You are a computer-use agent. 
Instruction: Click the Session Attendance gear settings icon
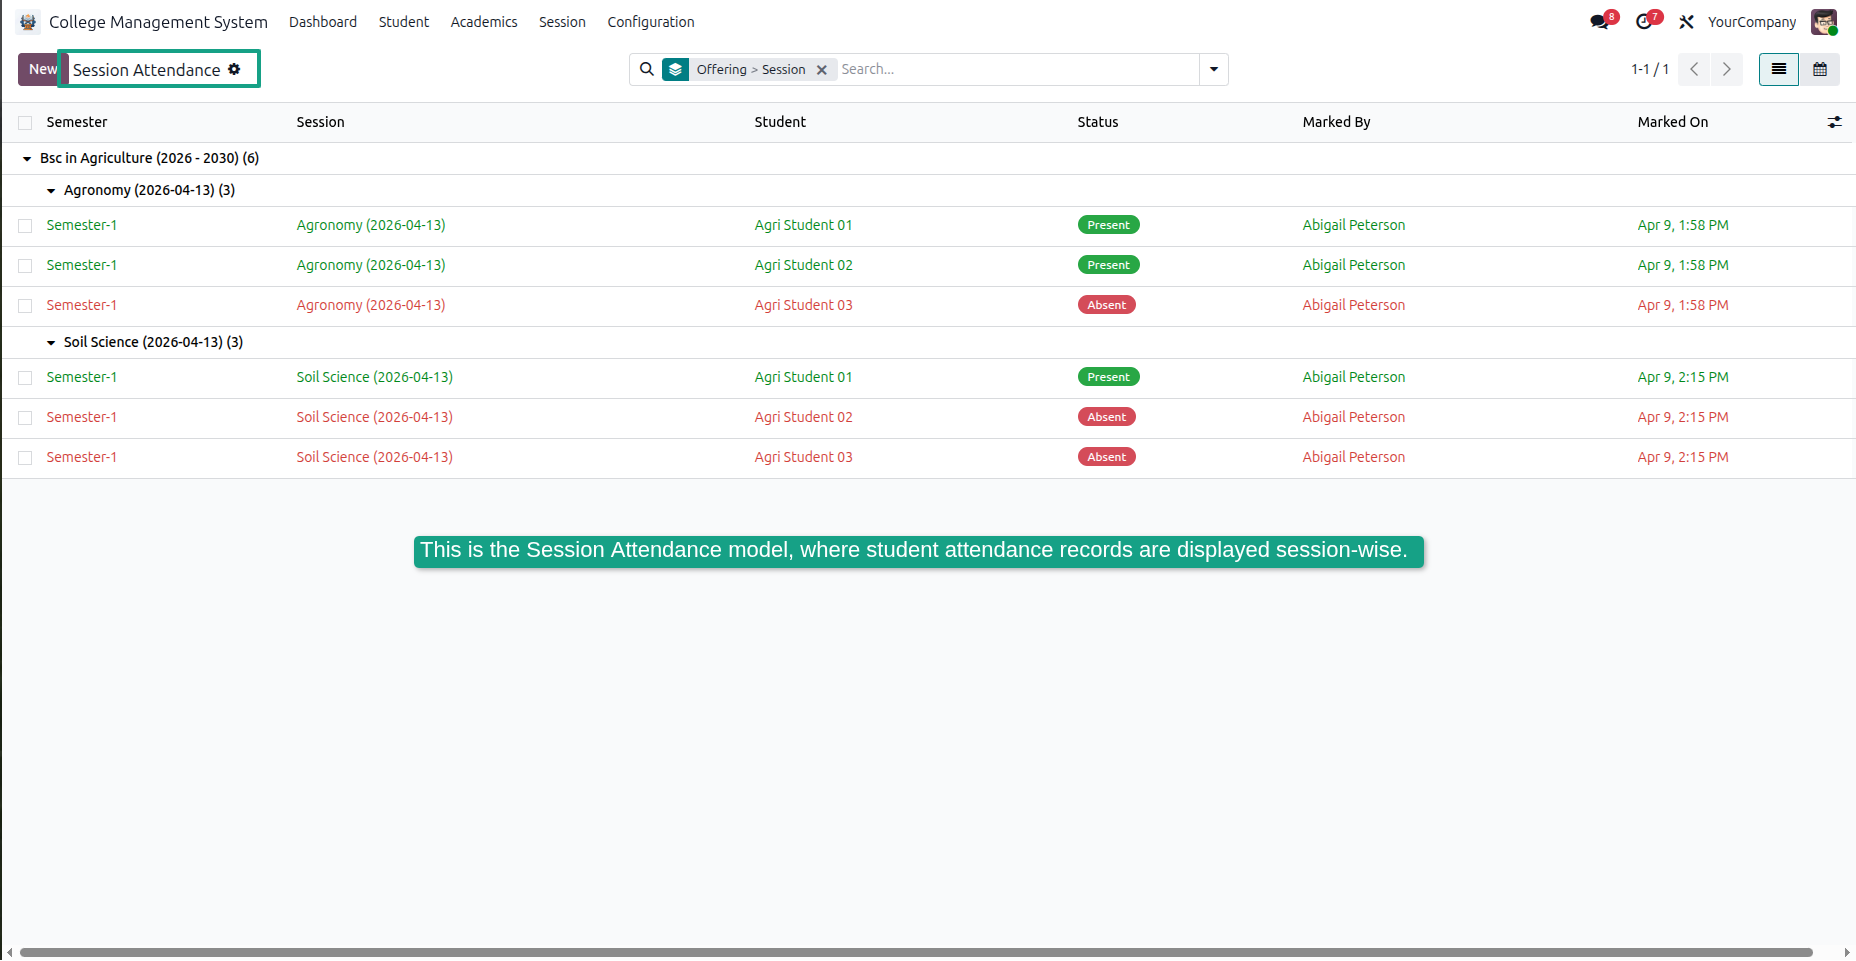click(x=234, y=69)
